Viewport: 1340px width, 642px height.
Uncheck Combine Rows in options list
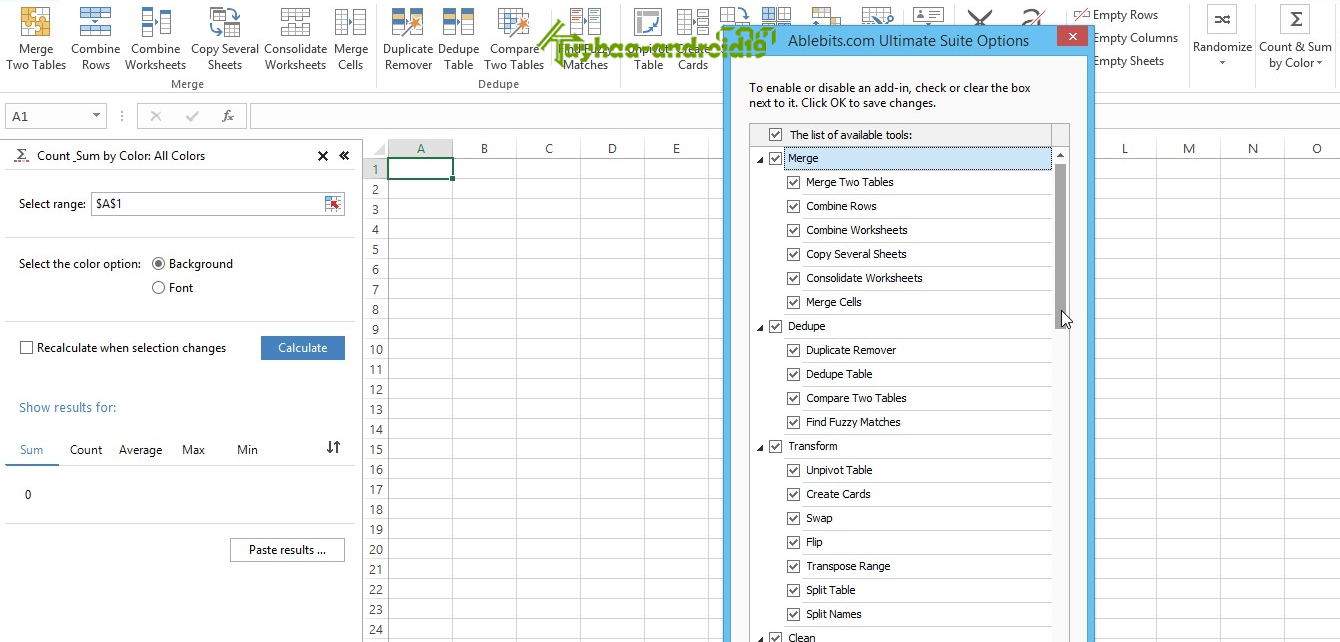(794, 206)
